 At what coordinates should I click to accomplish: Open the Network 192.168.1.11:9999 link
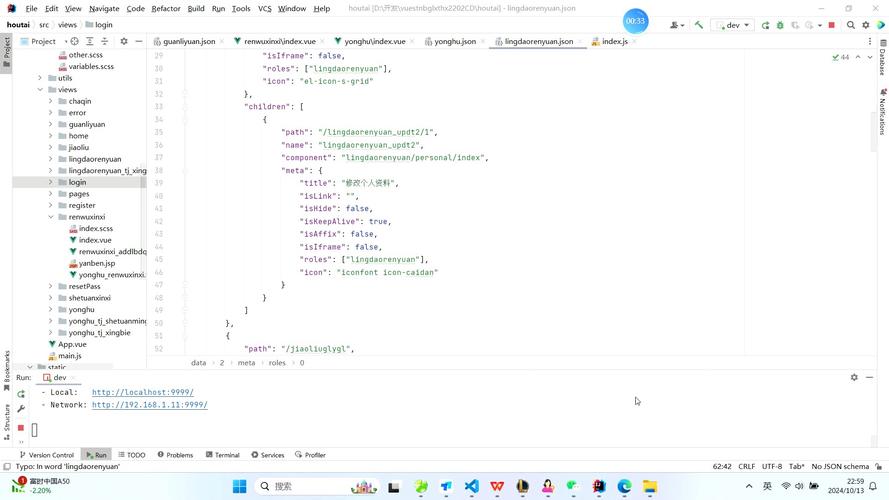pyautogui.click(x=150, y=405)
